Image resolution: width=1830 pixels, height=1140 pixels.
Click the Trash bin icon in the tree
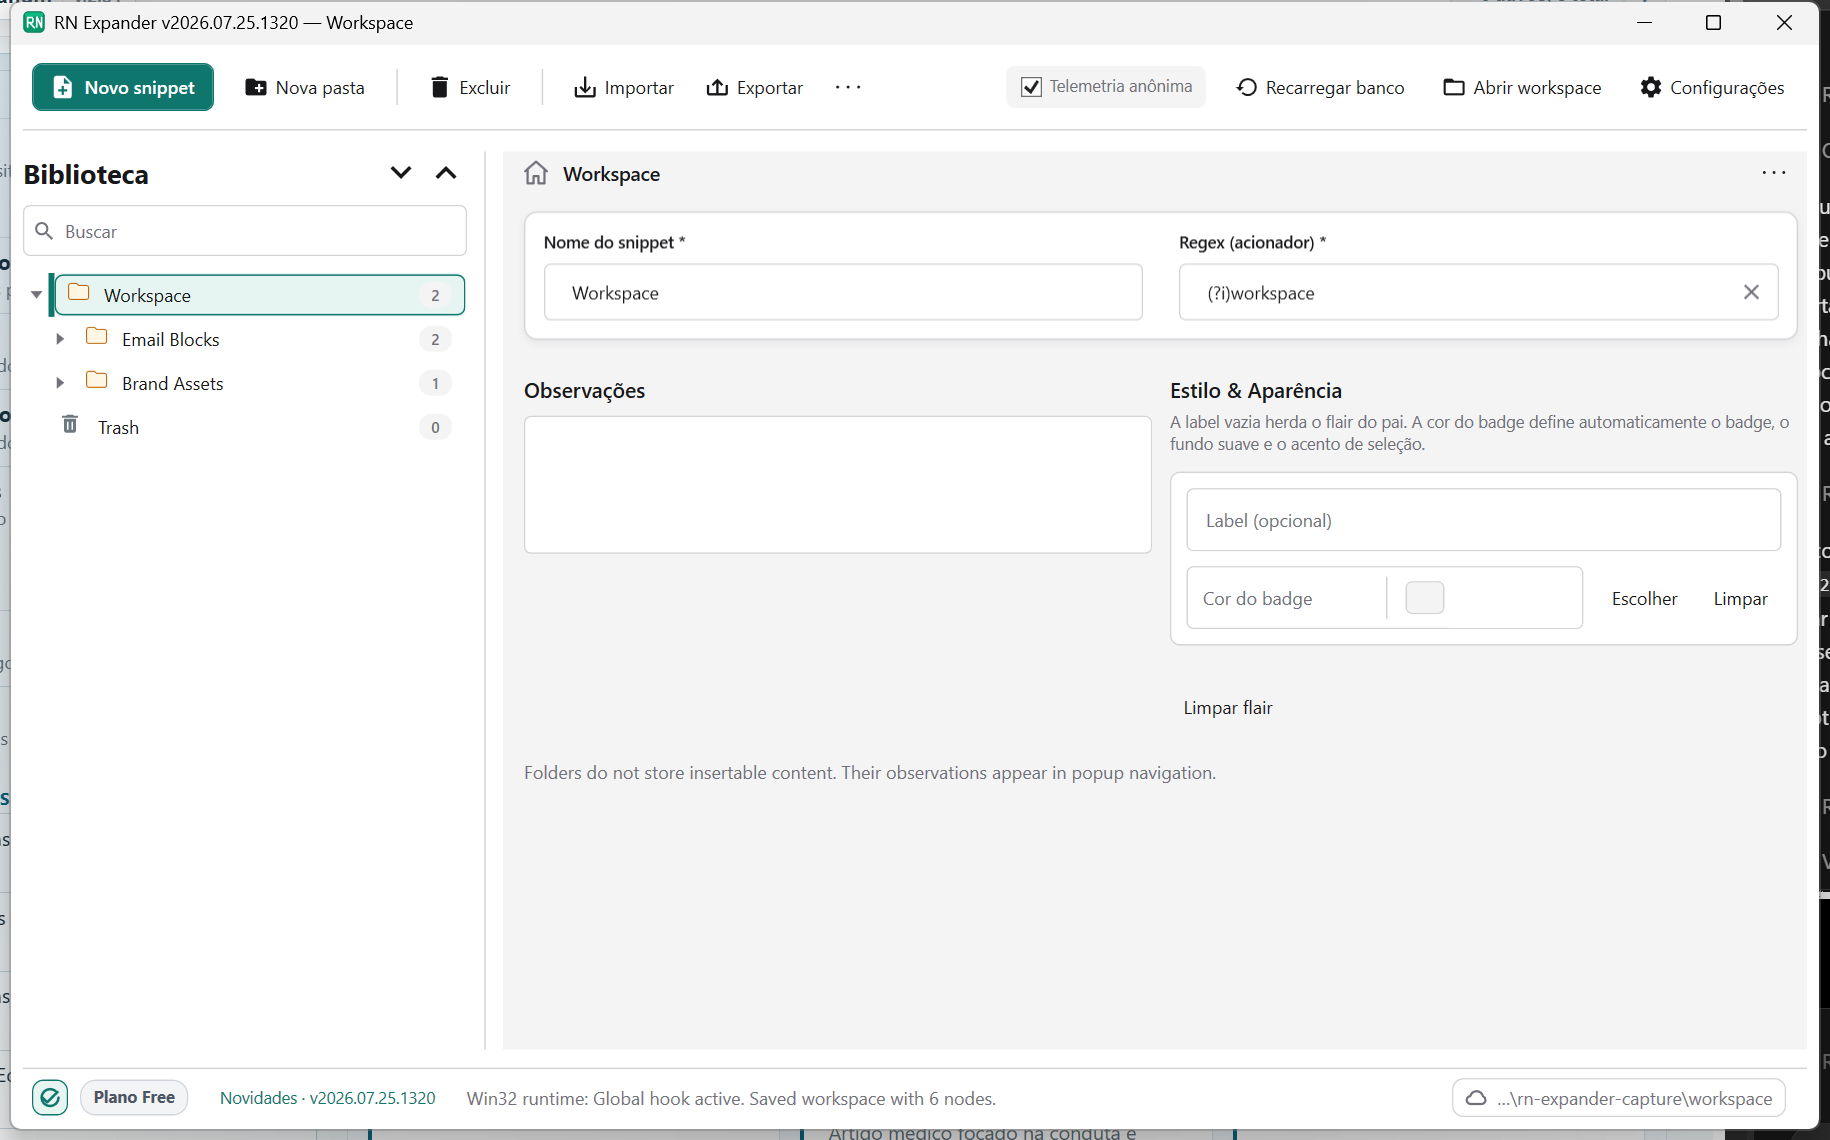point(70,425)
